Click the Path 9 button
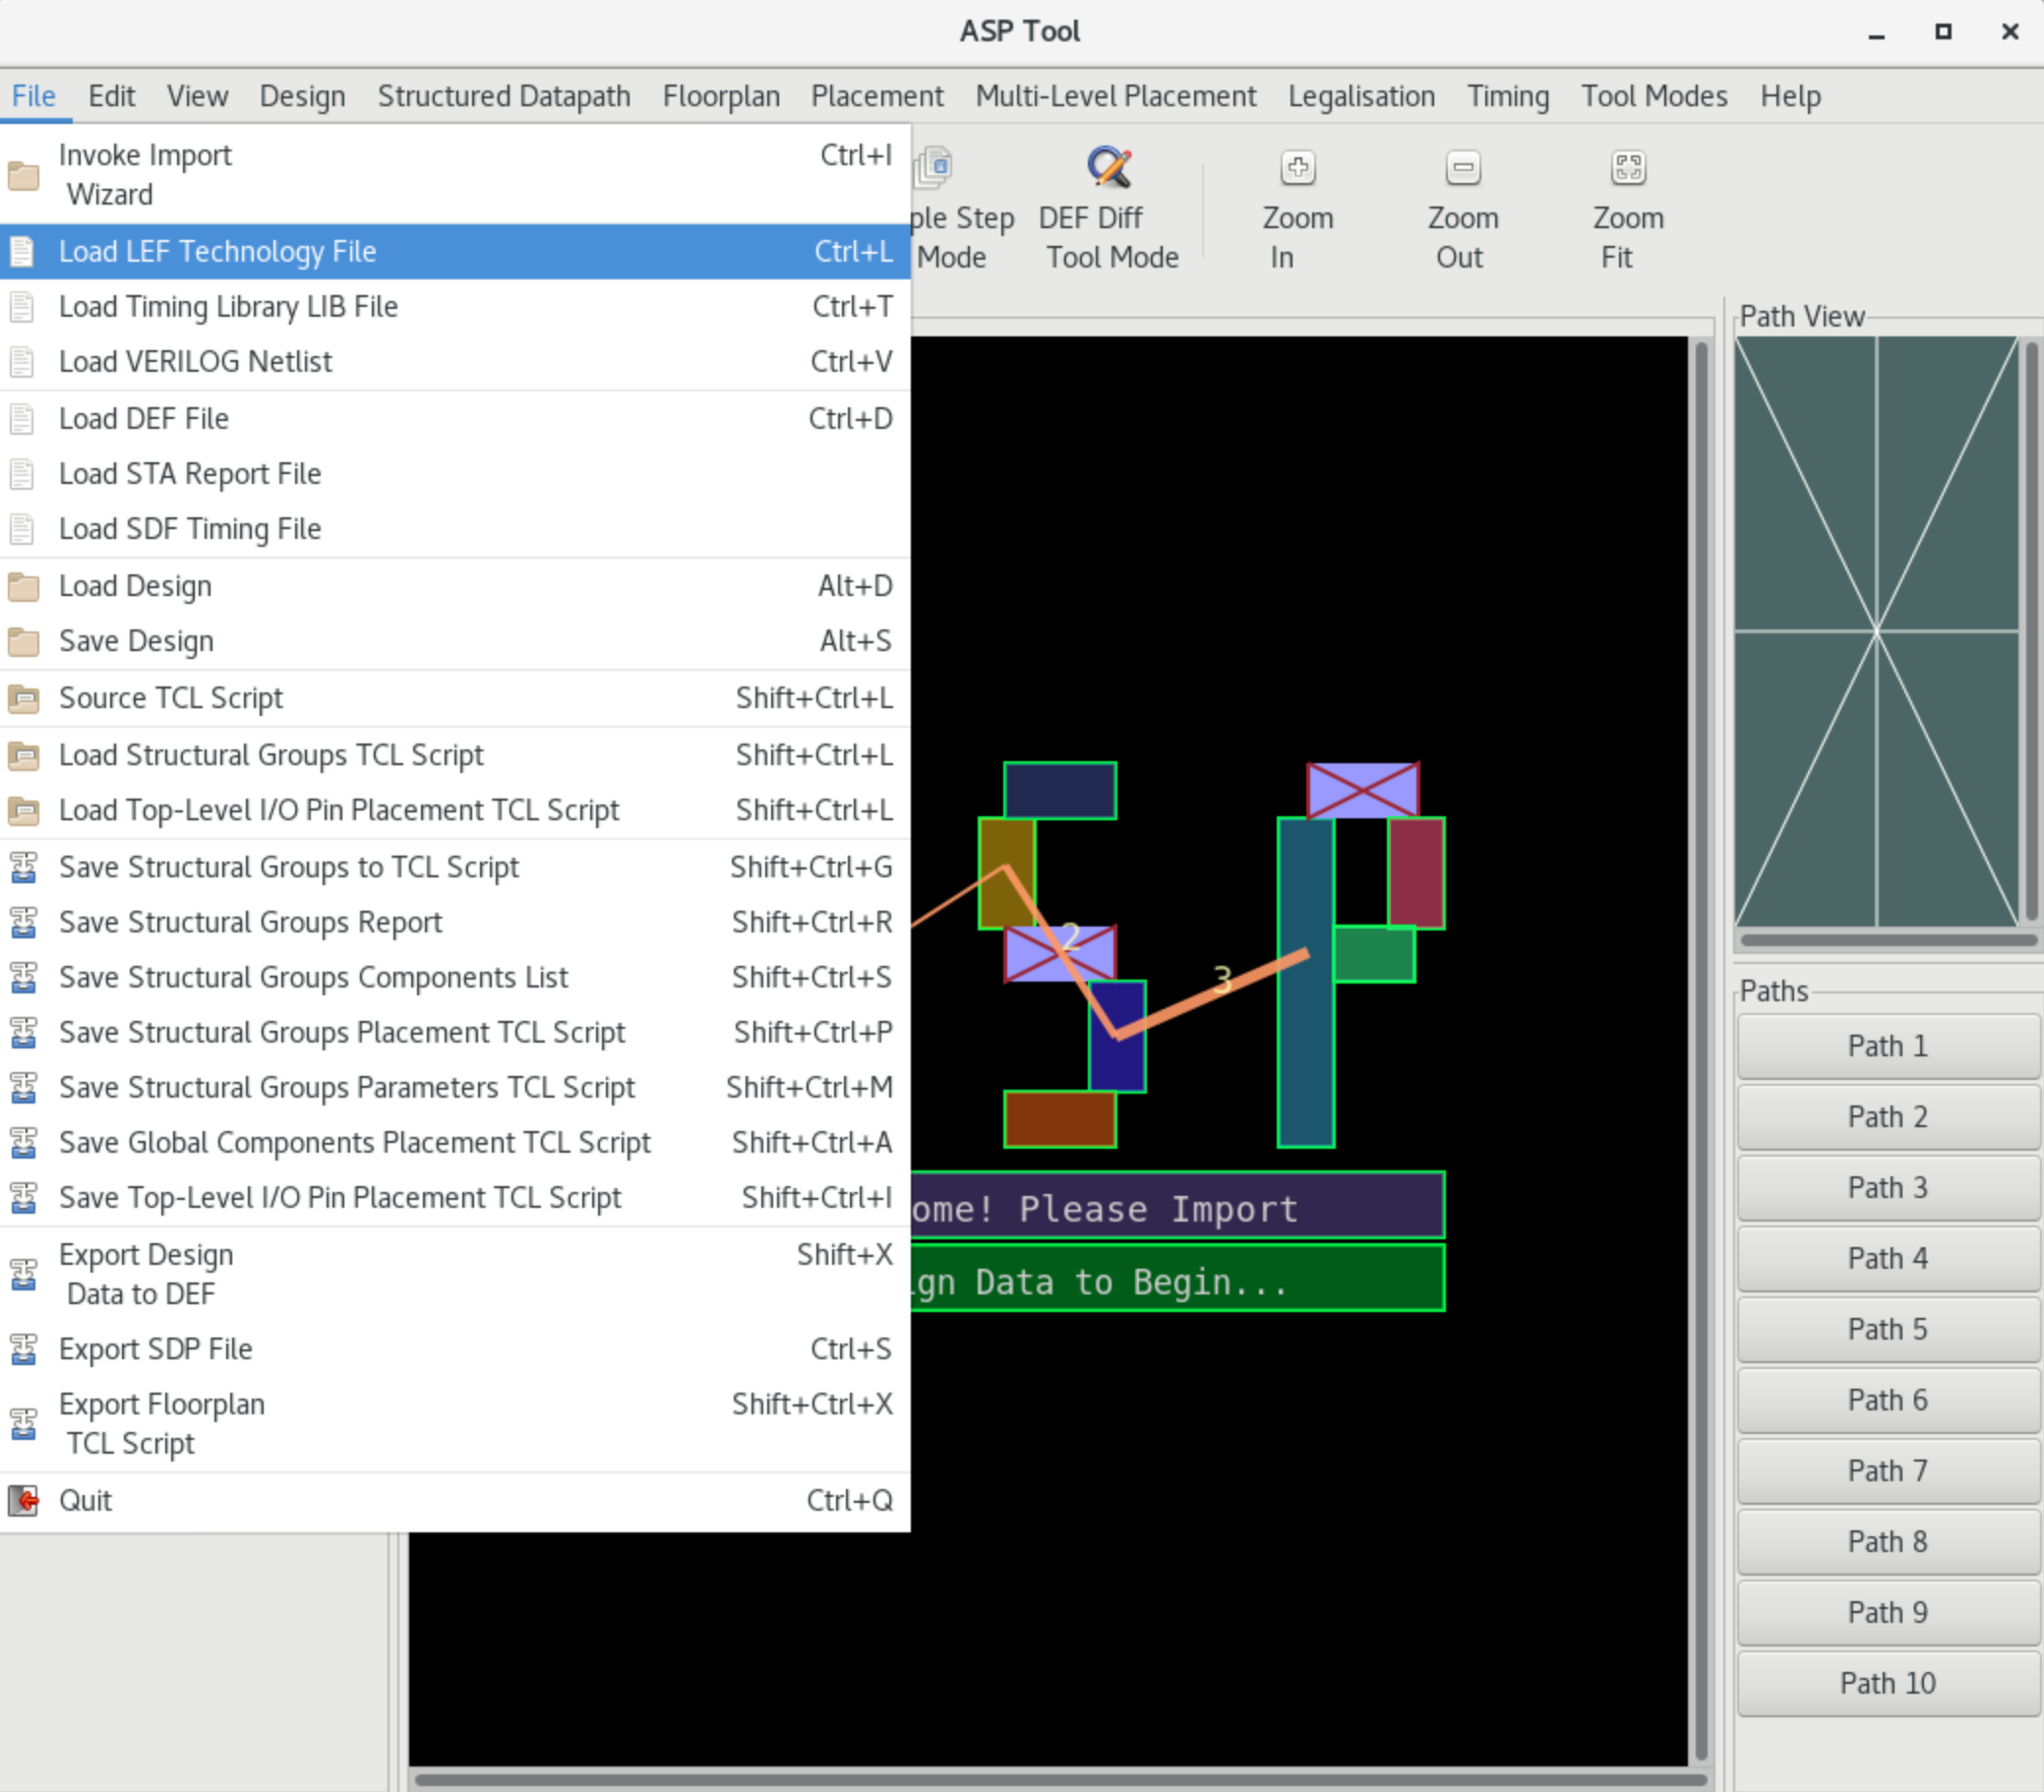This screenshot has width=2044, height=1792. (1888, 1613)
